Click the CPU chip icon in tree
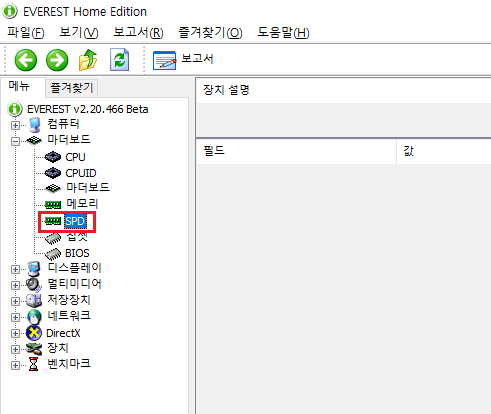 pos(53,157)
